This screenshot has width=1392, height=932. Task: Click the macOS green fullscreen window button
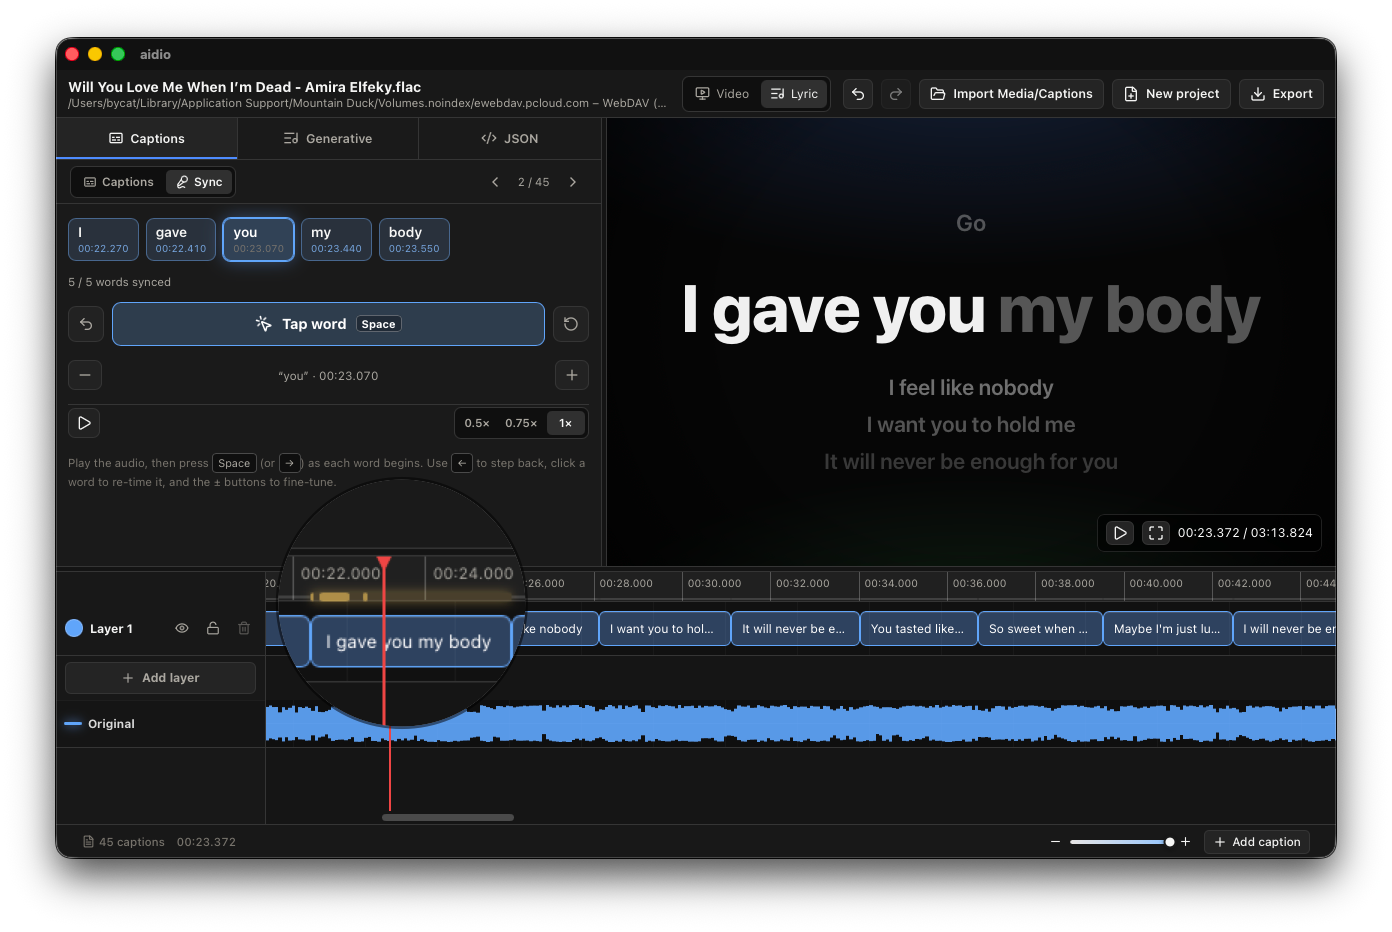[x=118, y=54]
